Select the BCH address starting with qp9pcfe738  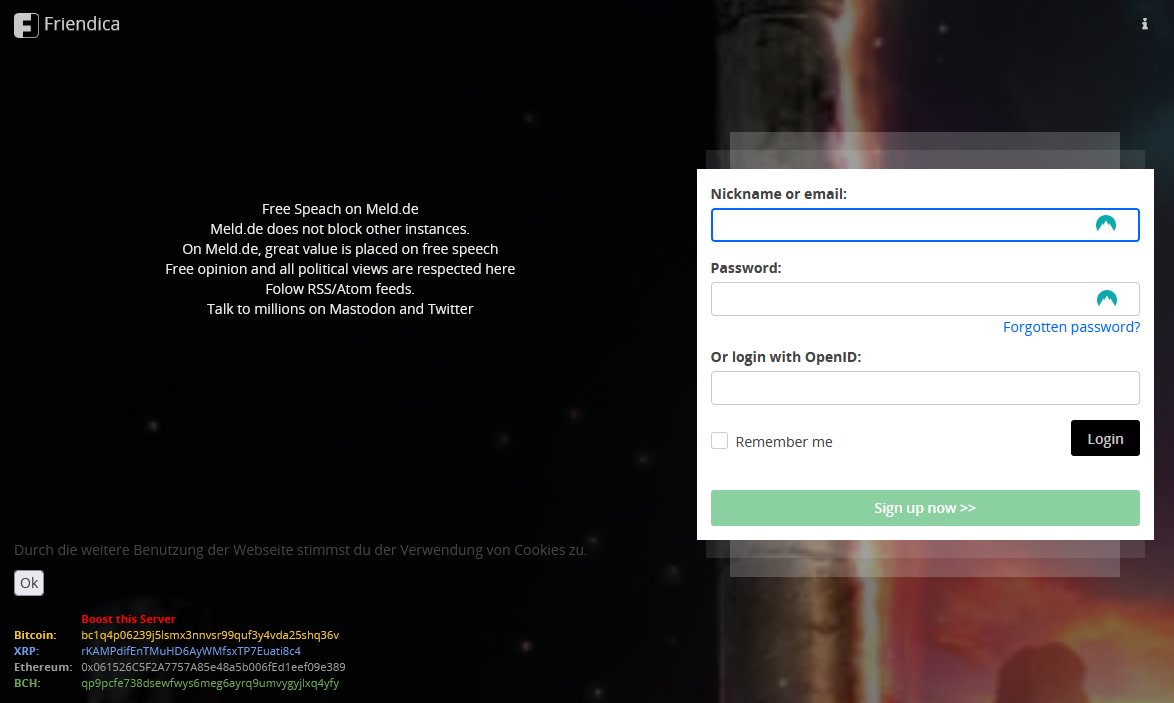tap(210, 683)
